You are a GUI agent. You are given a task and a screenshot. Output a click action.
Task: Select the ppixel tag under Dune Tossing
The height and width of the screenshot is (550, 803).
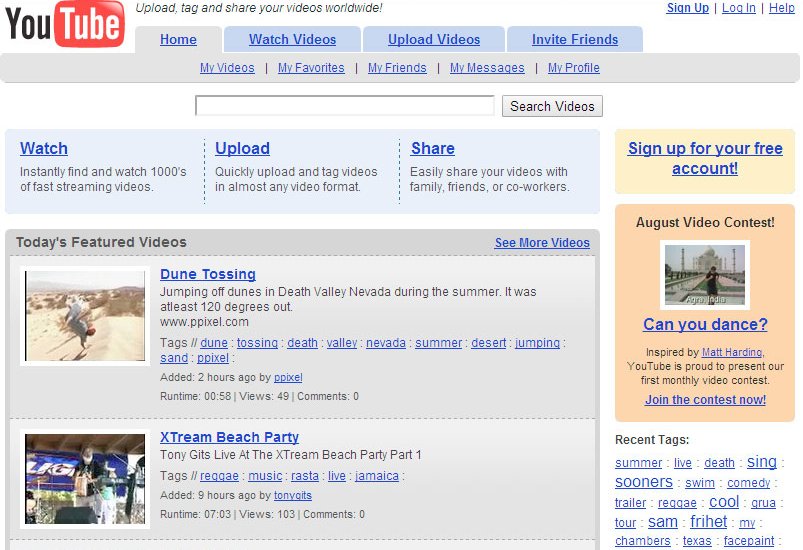[213, 358]
